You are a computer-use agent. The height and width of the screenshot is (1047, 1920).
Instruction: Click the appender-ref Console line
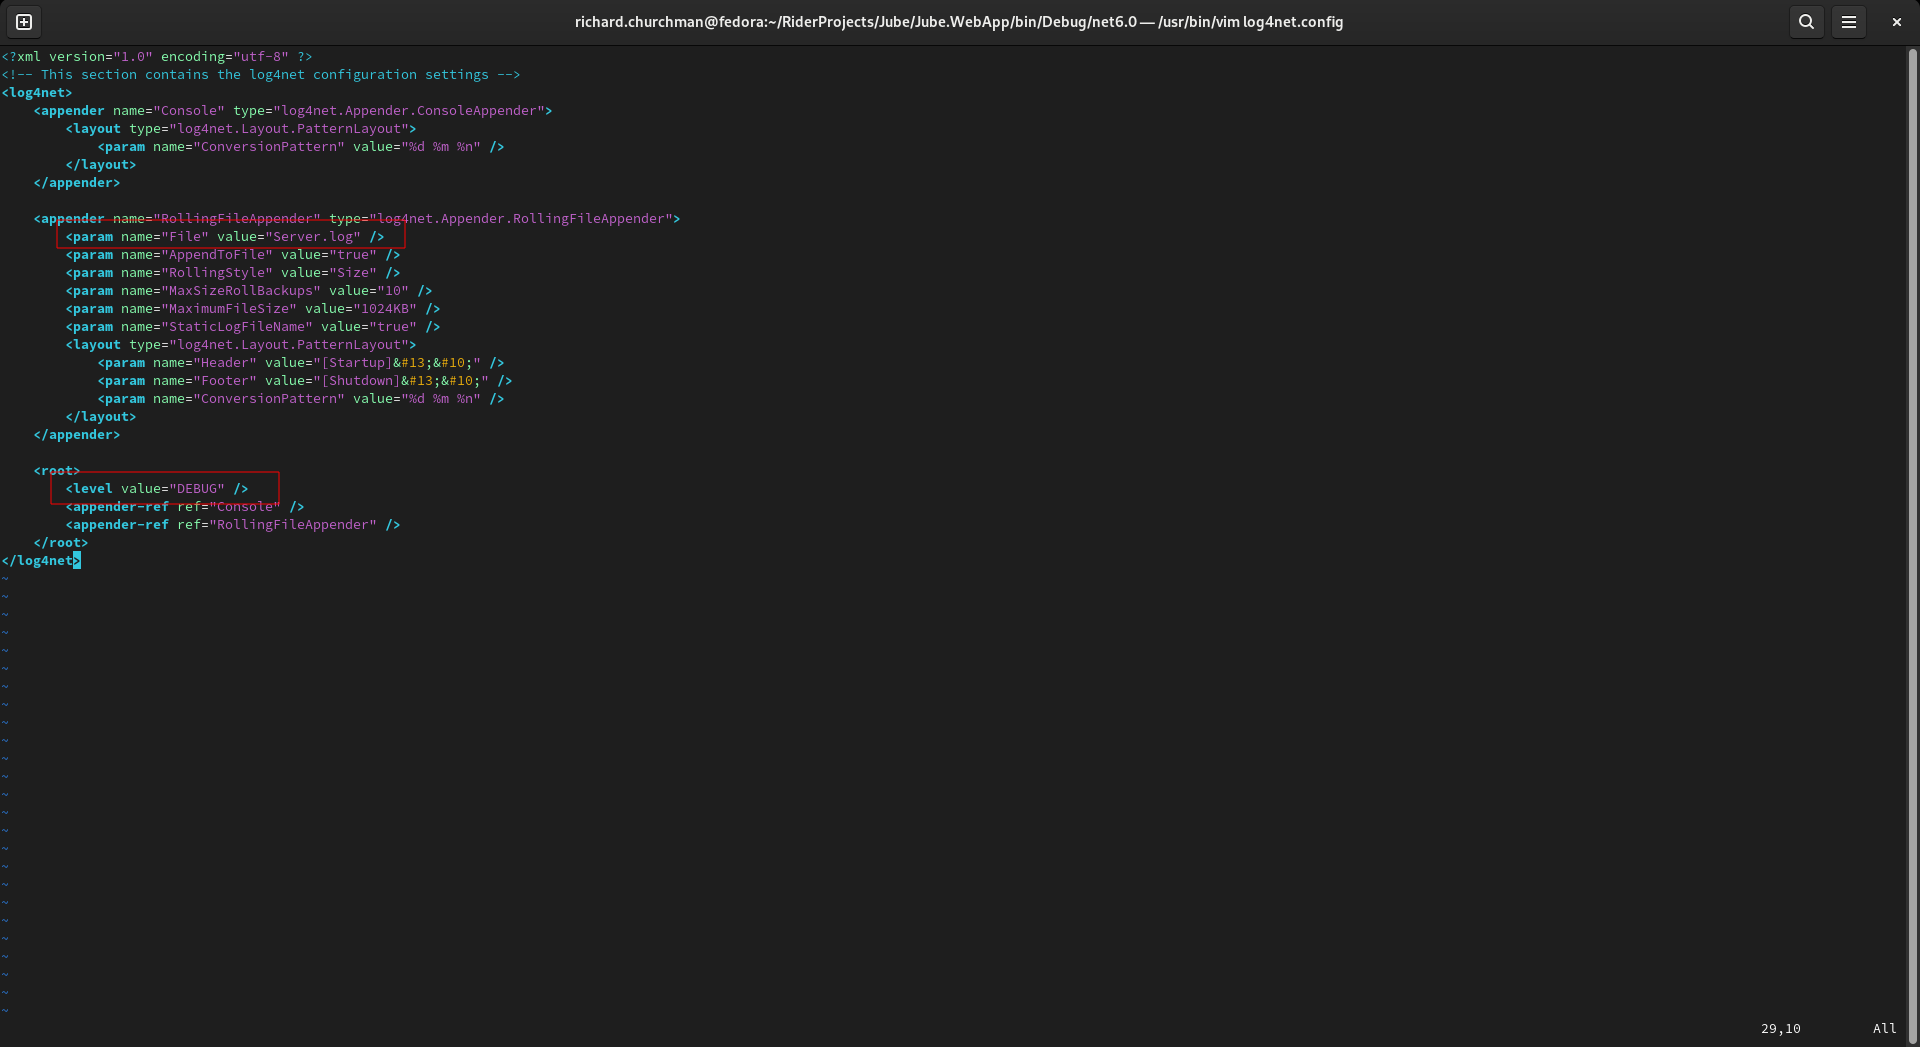point(185,507)
